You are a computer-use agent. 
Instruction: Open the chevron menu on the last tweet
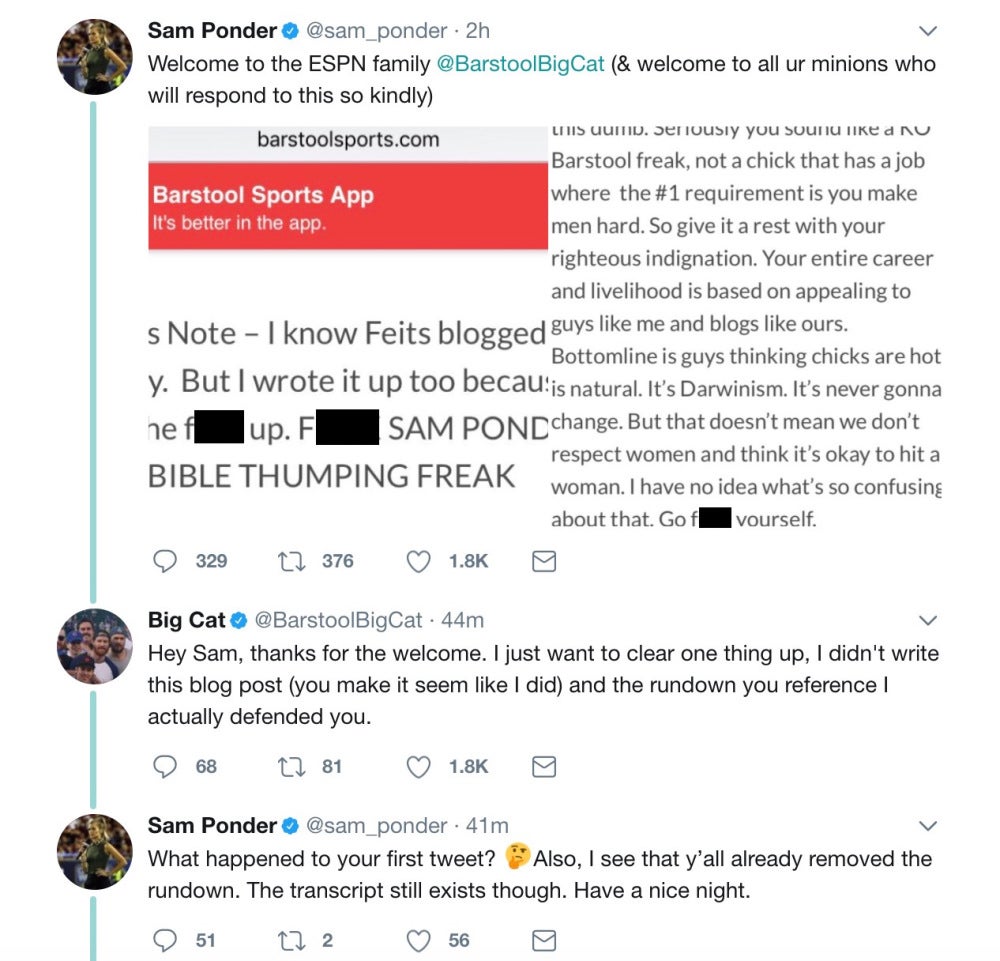pyautogui.click(x=927, y=825)
